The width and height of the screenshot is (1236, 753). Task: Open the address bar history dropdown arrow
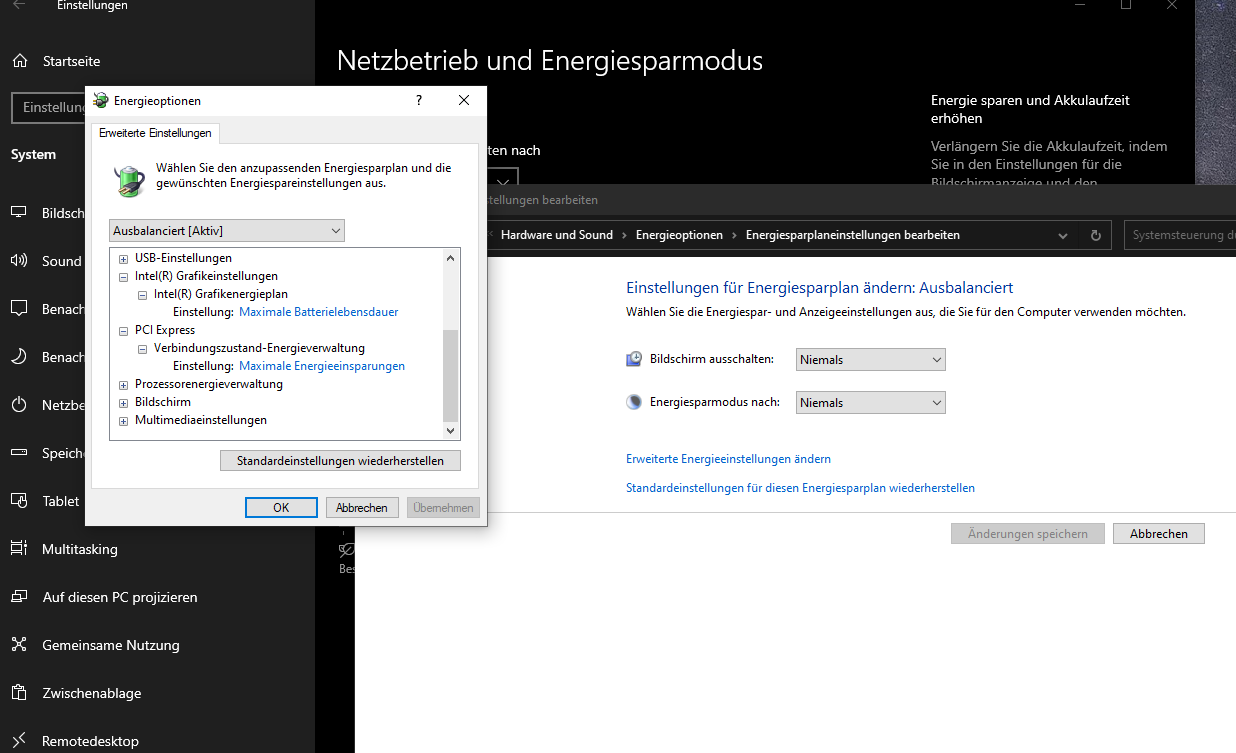pyautogui.click(x=1063, y=235)
